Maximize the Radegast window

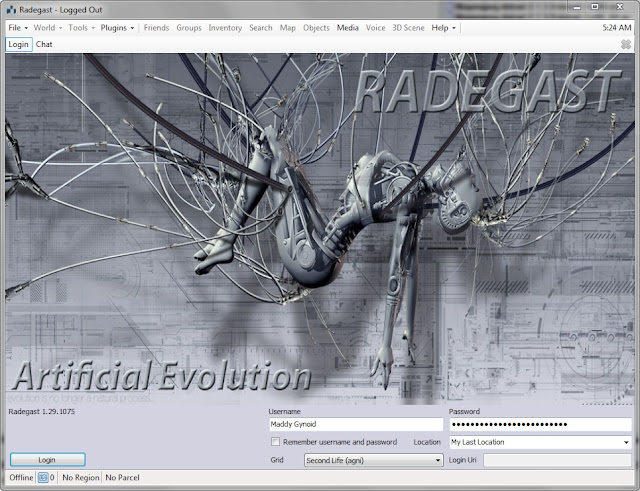[595, 7]
